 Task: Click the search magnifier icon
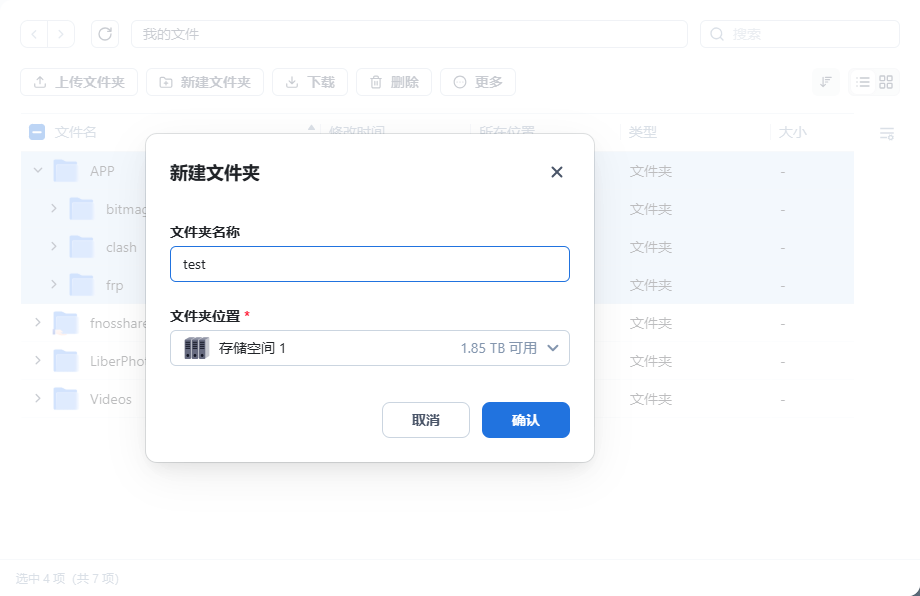pos(717,34)
